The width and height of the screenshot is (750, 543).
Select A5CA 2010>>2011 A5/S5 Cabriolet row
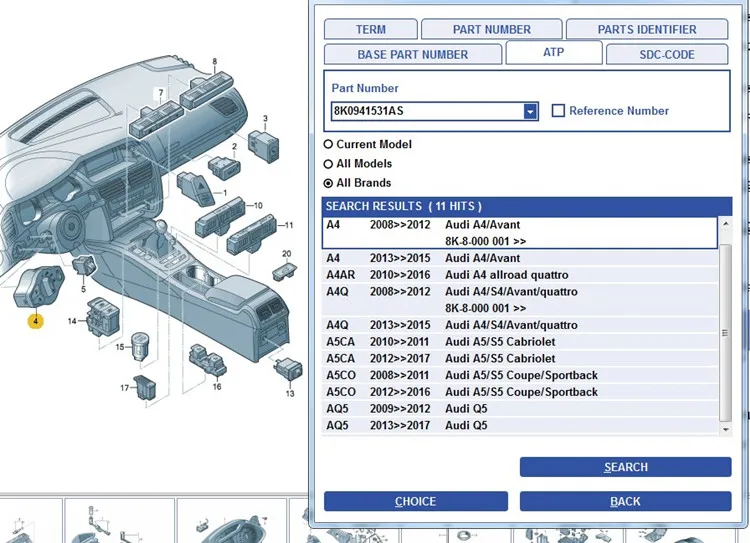[520, 342]
